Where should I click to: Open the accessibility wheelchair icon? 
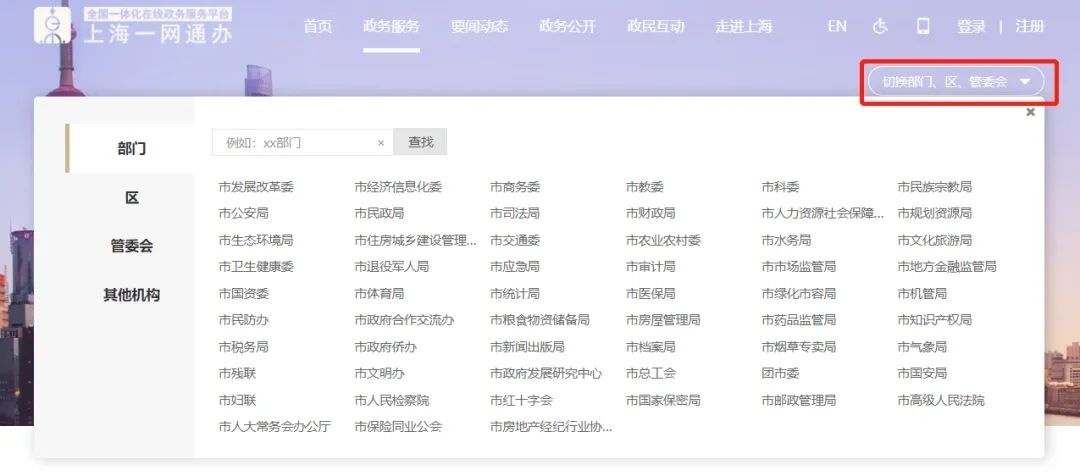pos(880,27)
